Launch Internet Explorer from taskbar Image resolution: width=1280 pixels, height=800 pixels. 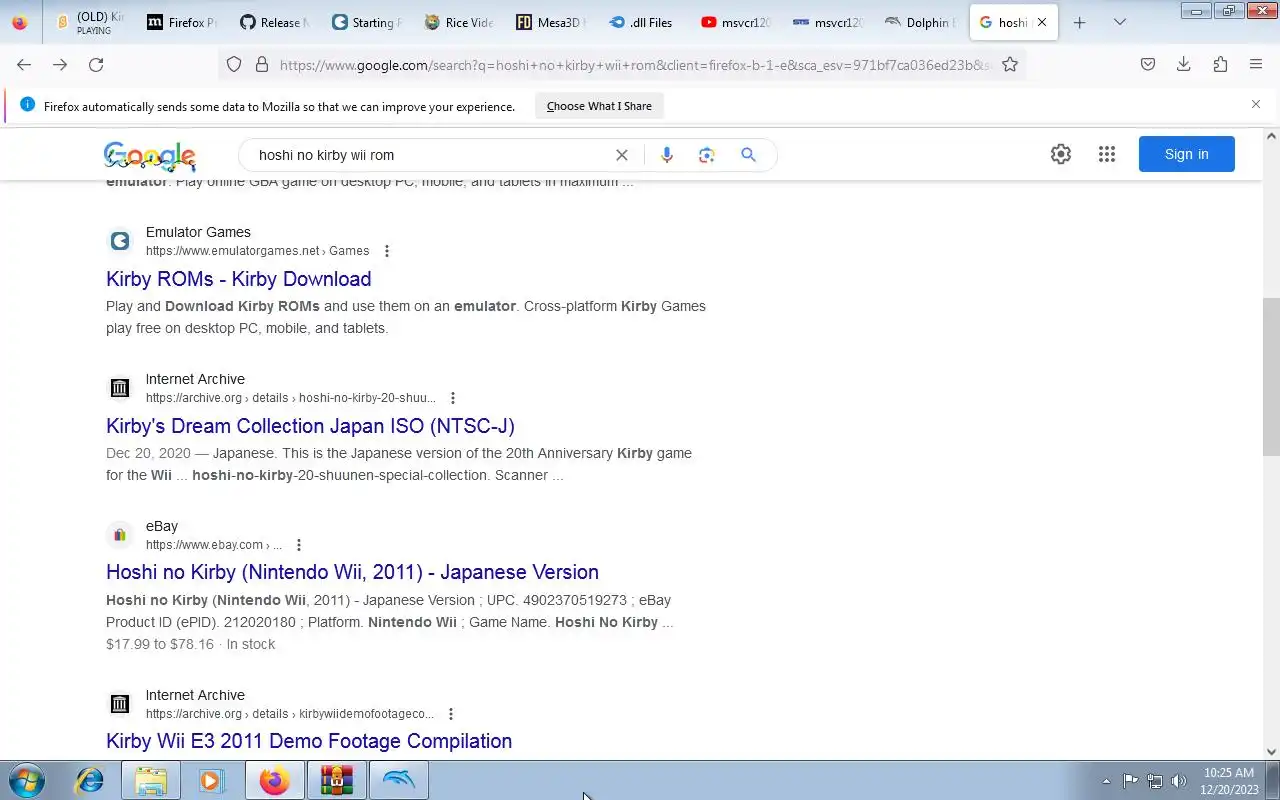pyautogui.click(x=90, y=780)
